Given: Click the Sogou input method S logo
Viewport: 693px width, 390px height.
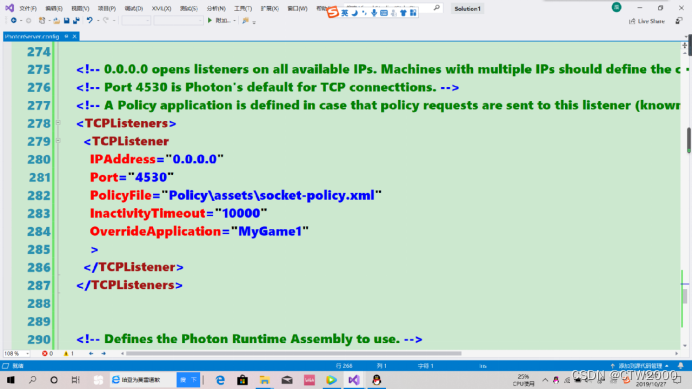Looking at the screenshot, I should pyautogui.click(x=333, y=12).
